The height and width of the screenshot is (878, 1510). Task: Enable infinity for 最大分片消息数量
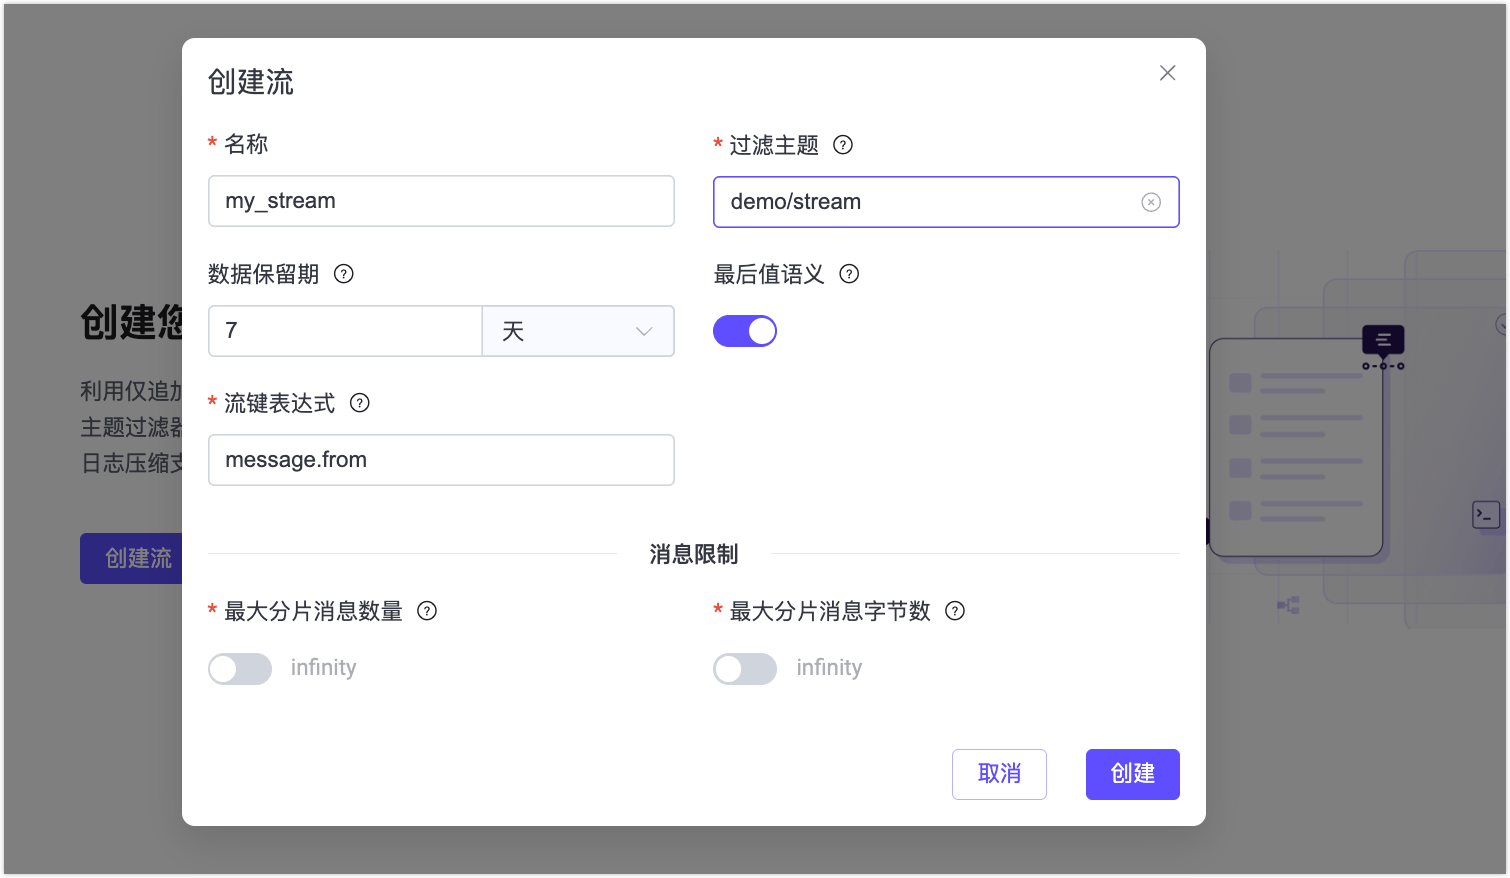click(239, 668)
